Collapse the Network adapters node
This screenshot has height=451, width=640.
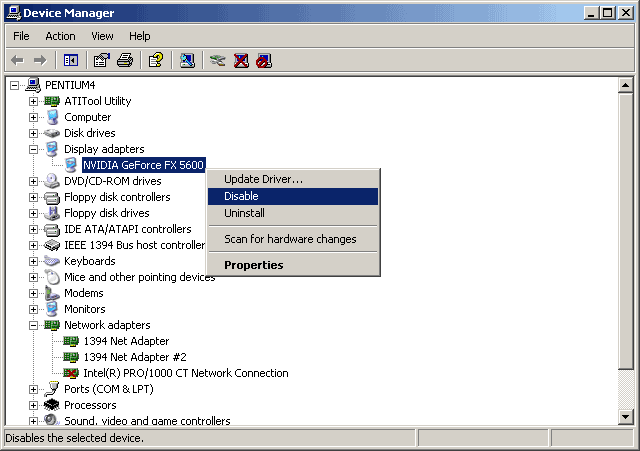click(33, 325)
